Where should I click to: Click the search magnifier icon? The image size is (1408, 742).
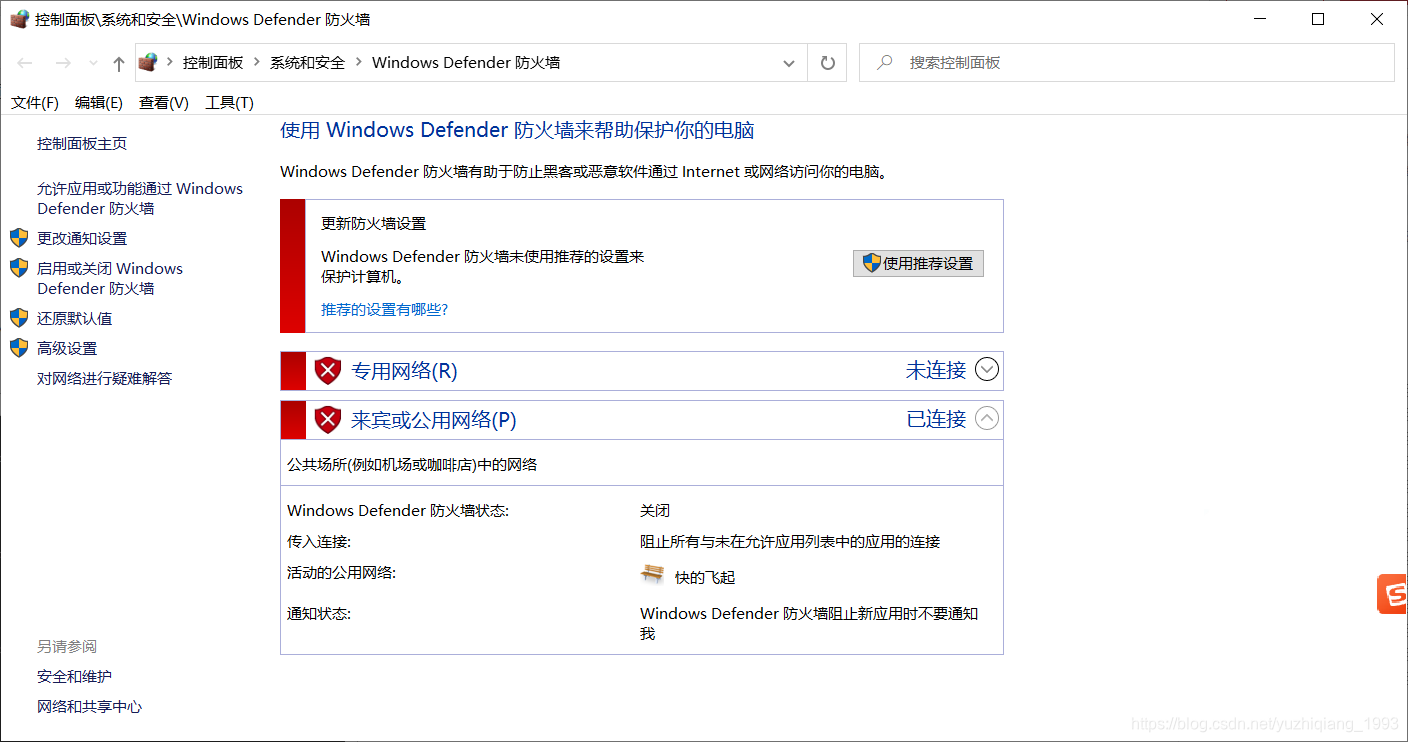click(x=884, y=62)
